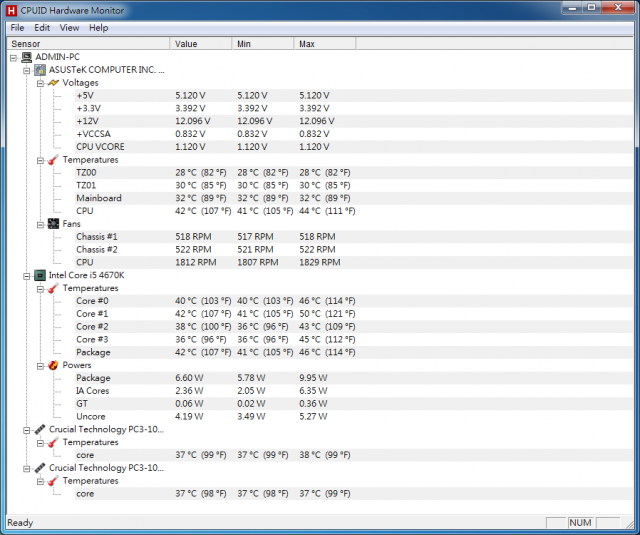Click the 9.95 W max package power
This screenshot has height=535, width=640.
pyautogui.click(x=313, y=378)
